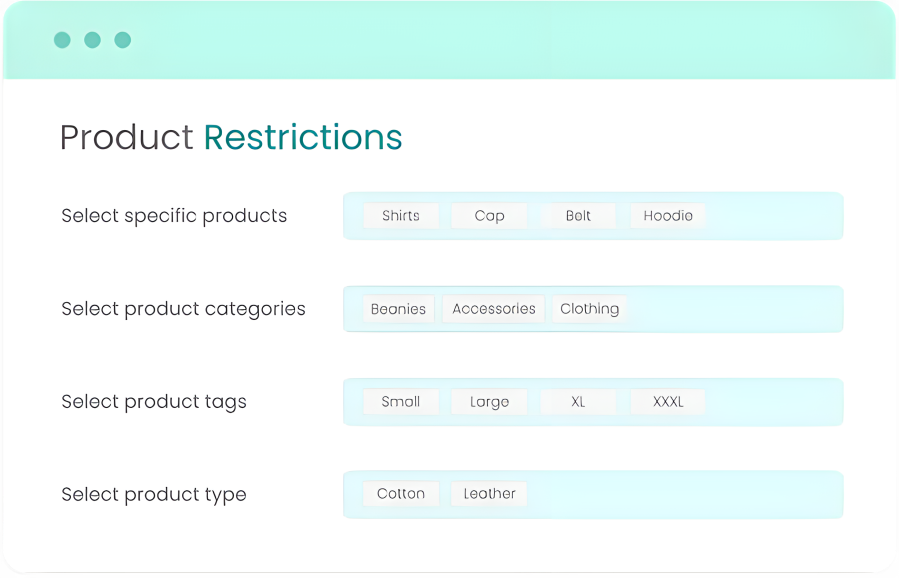Image resolution: width=899 pixels, height=578 pixels.
Task: Select the Small tag
Action: click(x=401, y=402)
